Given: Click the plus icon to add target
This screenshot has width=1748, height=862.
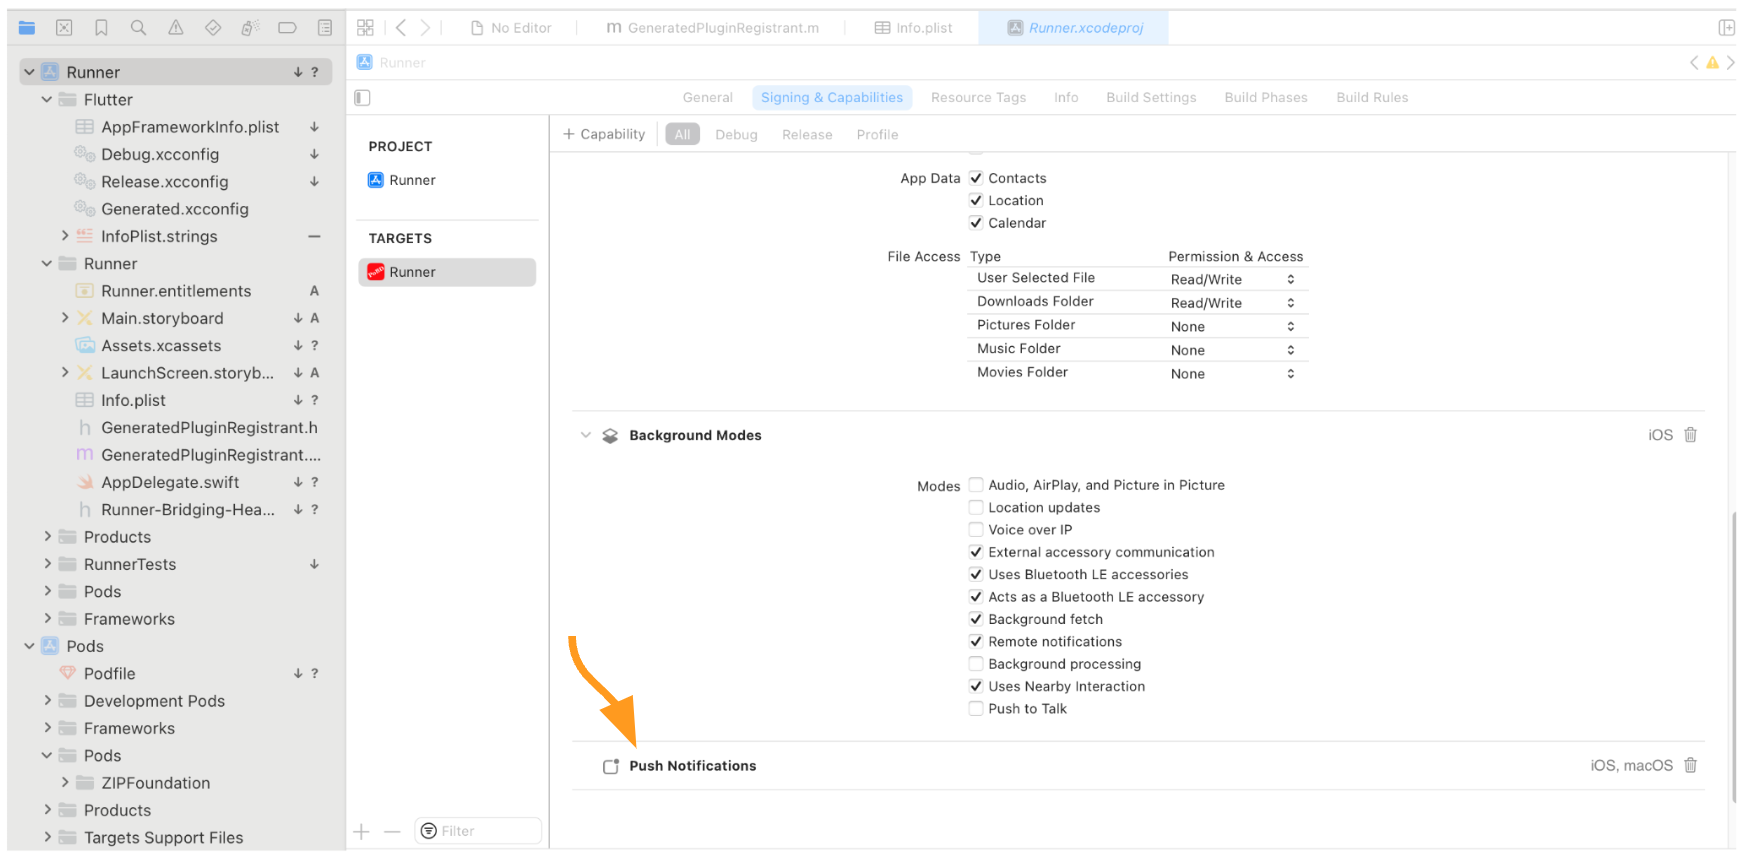Looking at the screenshot, I should pos(362,831).
